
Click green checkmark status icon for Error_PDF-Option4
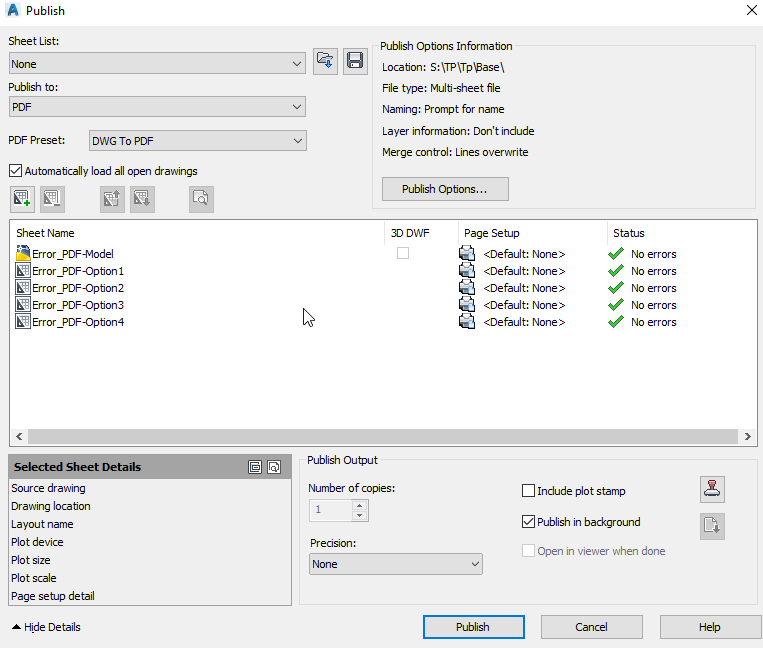coord(616,322)
